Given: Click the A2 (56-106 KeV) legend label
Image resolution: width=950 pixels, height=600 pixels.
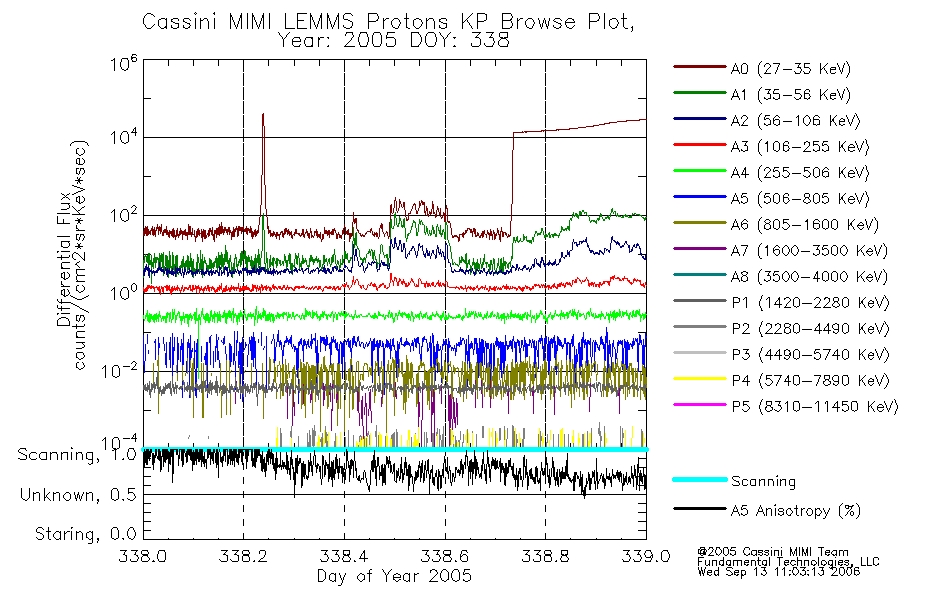Looking at the screenshot, I should [x=796, y=121].
